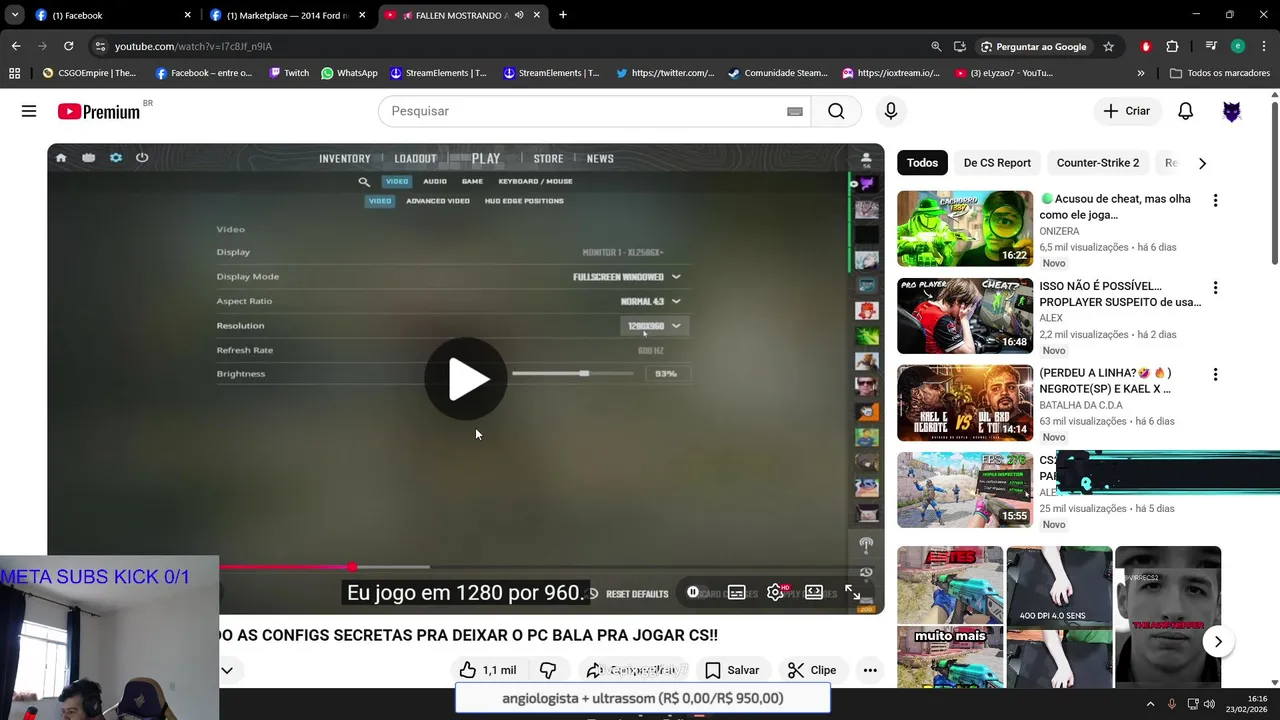The height and width of the screenshot is (720, 1280).
Task: Create a clip with Clipe button
Action: coord(812,670)
